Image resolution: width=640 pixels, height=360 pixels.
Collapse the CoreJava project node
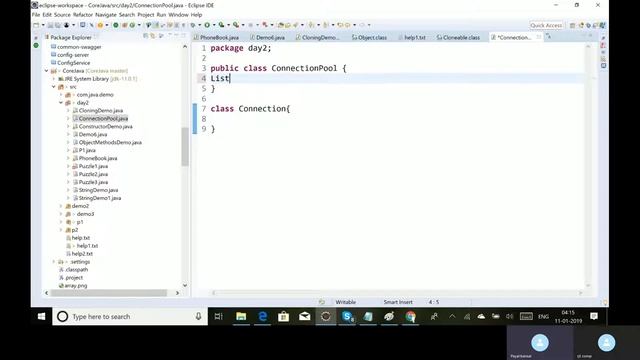click(x=47, y=71)
